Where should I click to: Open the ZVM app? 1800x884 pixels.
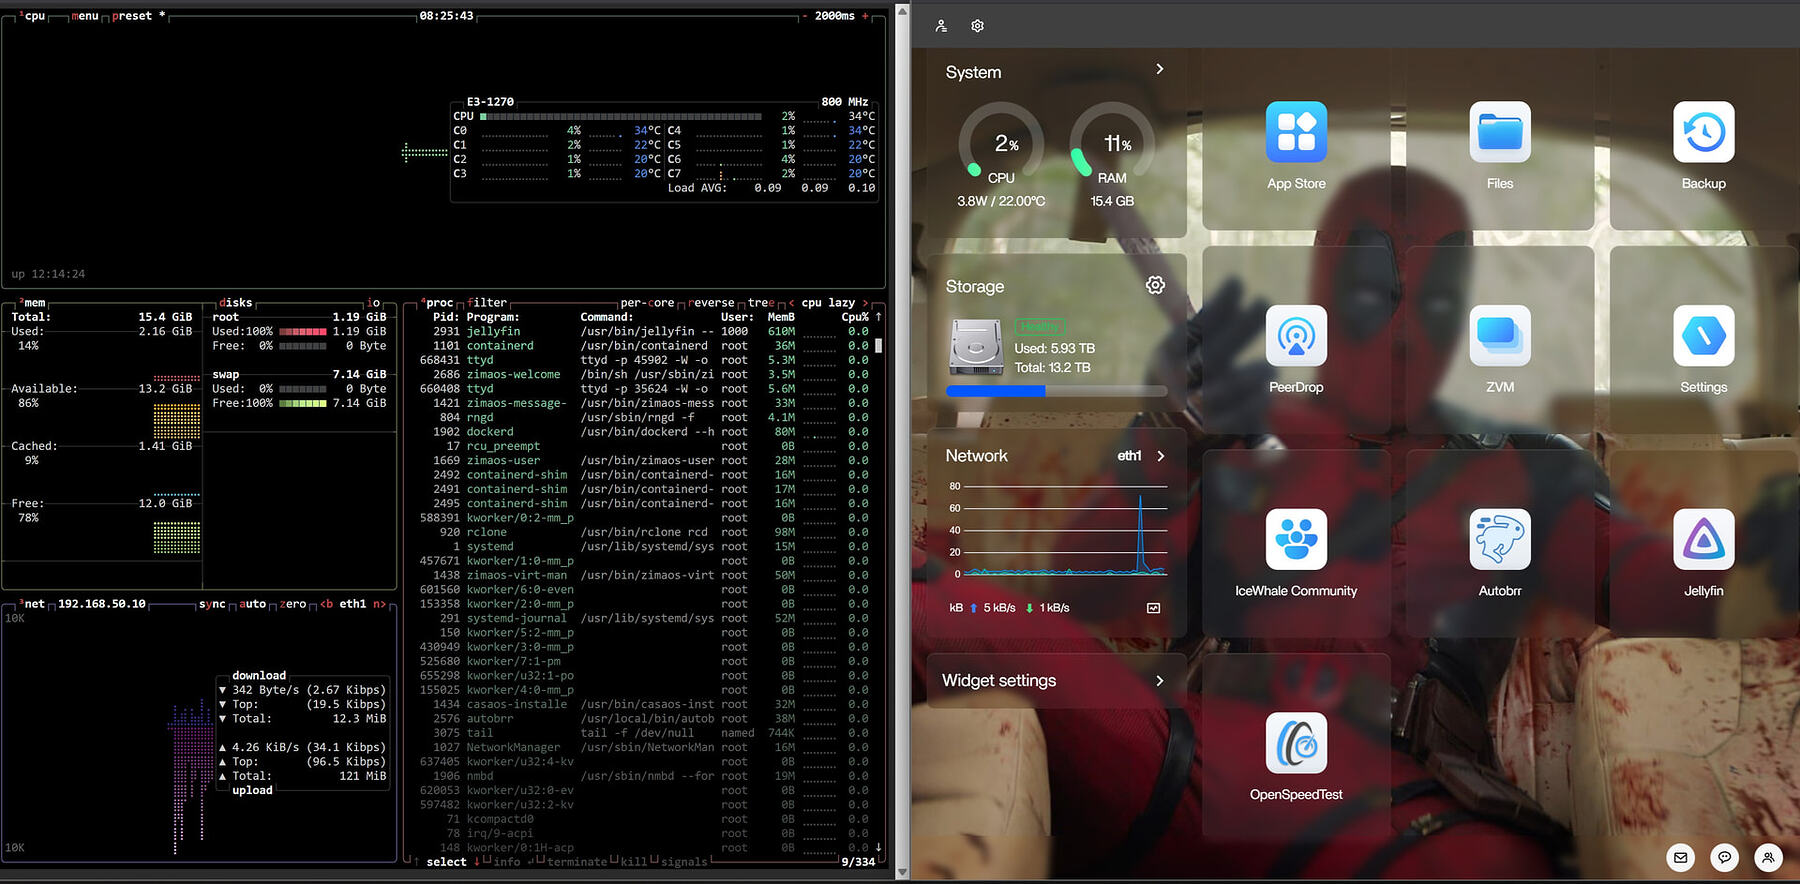(x=1500, y=336)
